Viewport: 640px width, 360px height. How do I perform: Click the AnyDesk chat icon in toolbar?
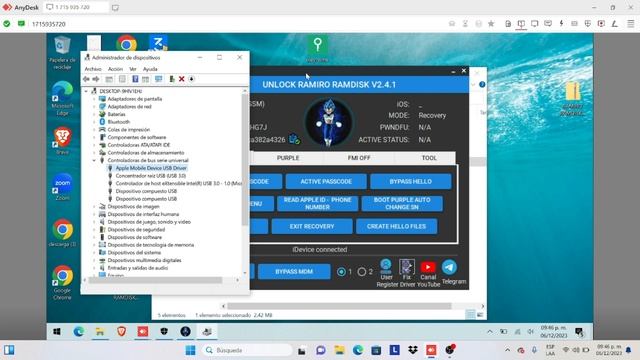[548, 24]
